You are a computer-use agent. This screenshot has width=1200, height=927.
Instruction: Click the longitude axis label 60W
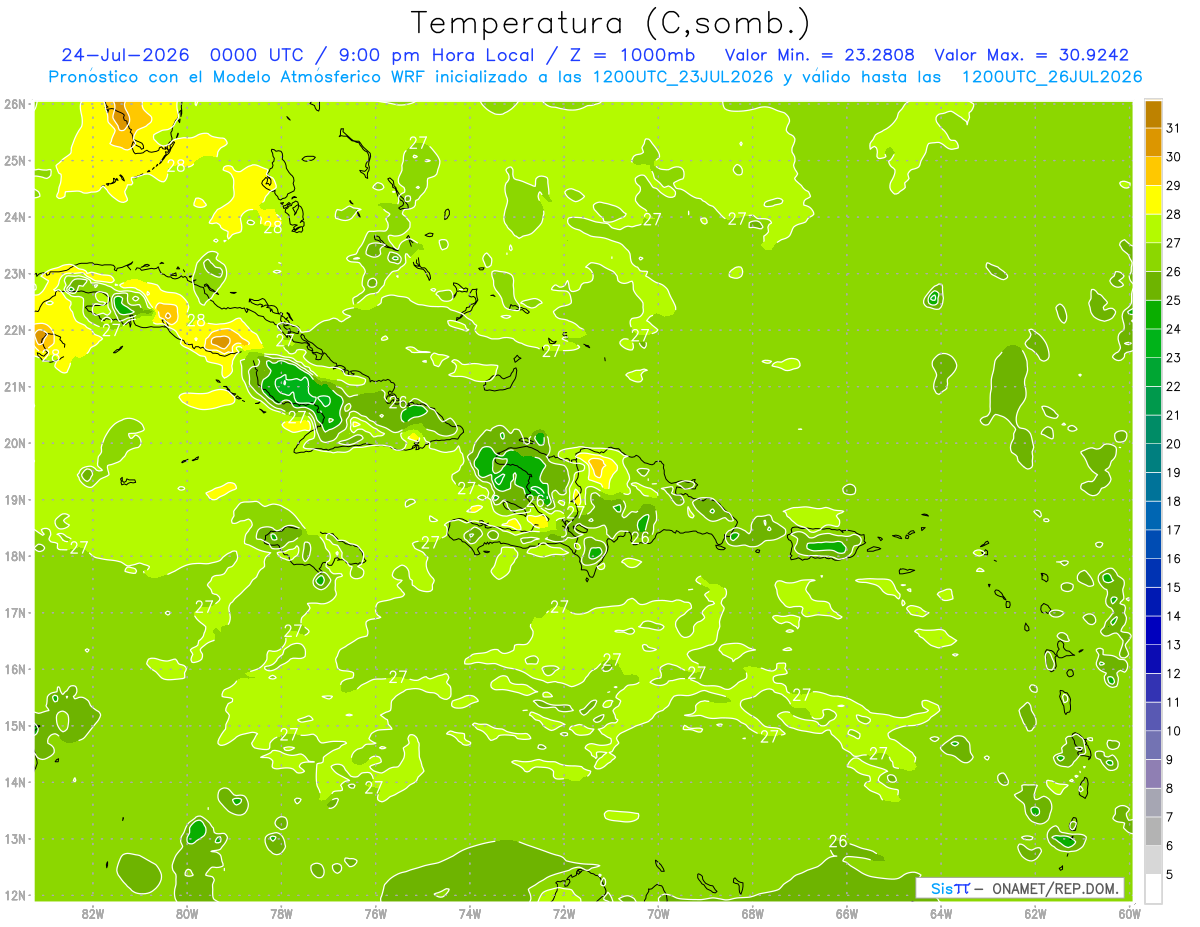[x=1128, y=913]
